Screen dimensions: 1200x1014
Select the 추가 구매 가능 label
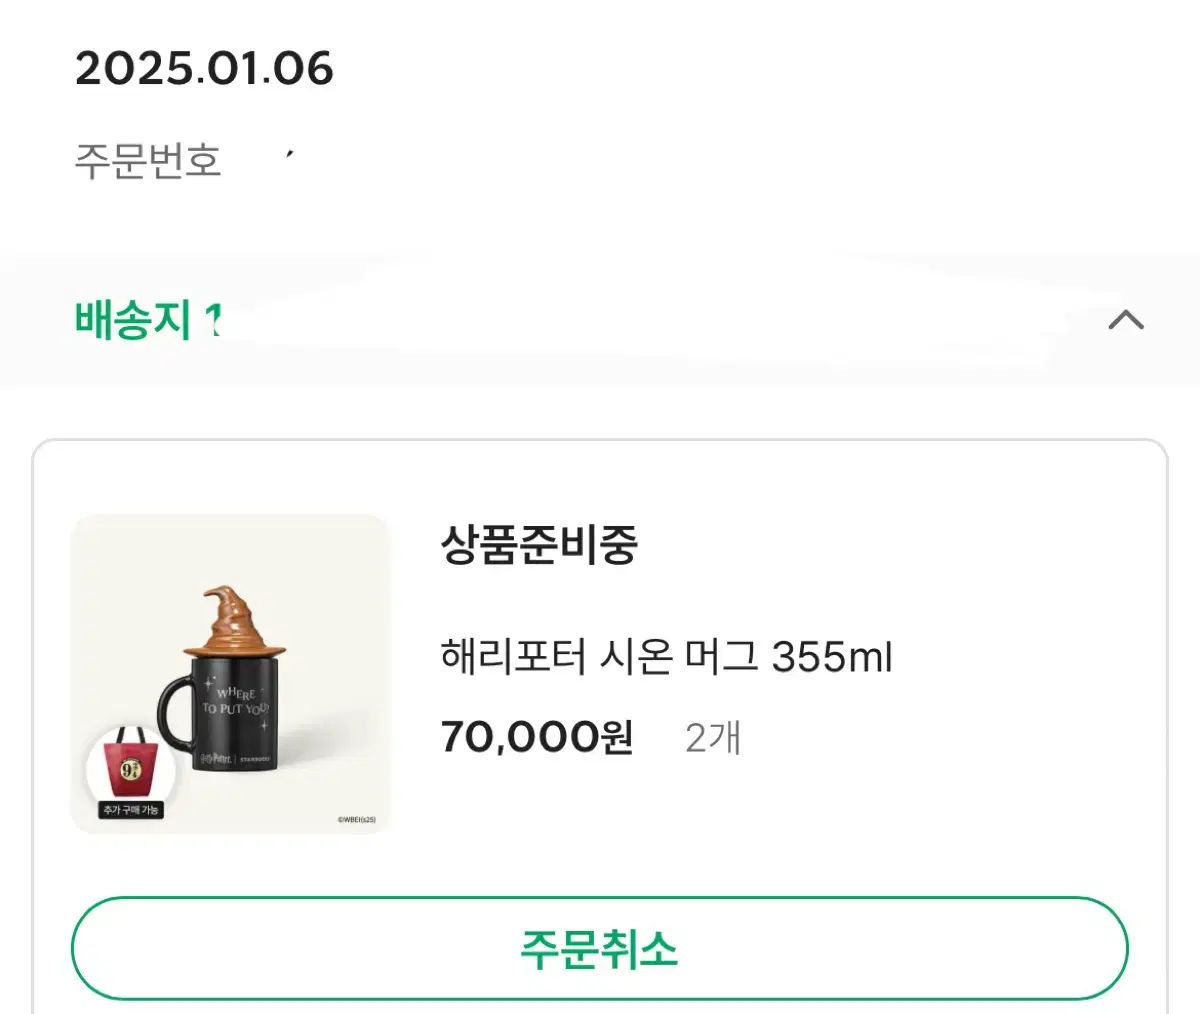(131, 810)
